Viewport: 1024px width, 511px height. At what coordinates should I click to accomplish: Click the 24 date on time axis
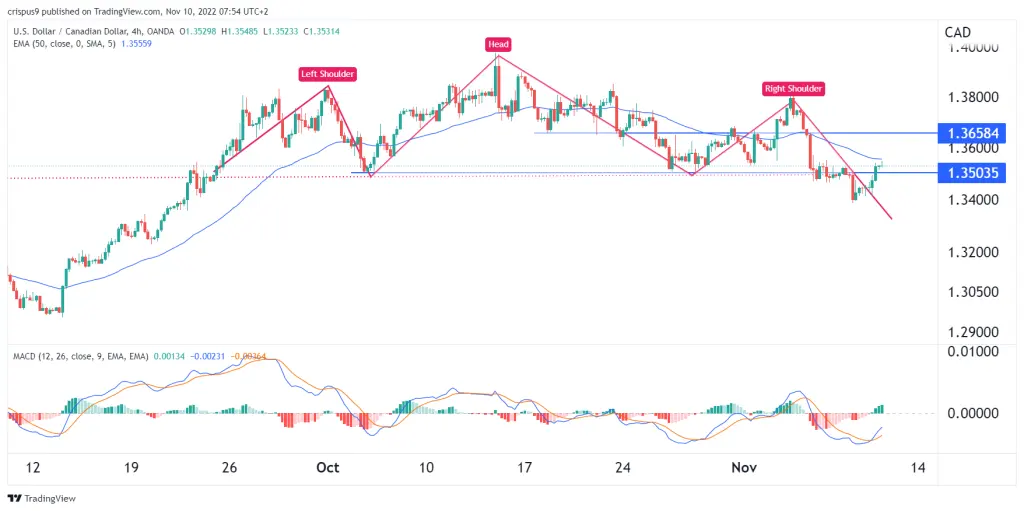622,468
